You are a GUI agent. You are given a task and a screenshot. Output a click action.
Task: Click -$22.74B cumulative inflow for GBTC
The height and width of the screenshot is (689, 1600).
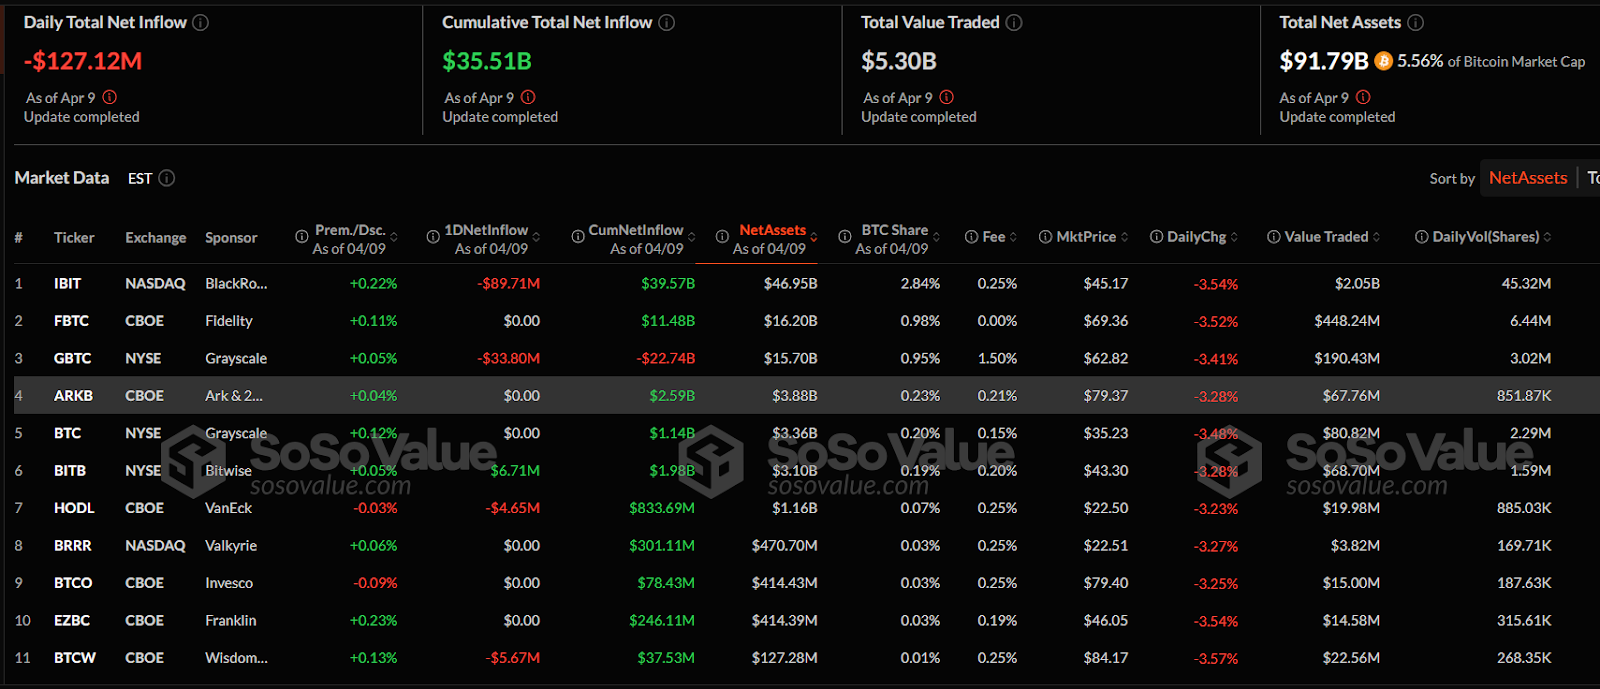(666, 358)
